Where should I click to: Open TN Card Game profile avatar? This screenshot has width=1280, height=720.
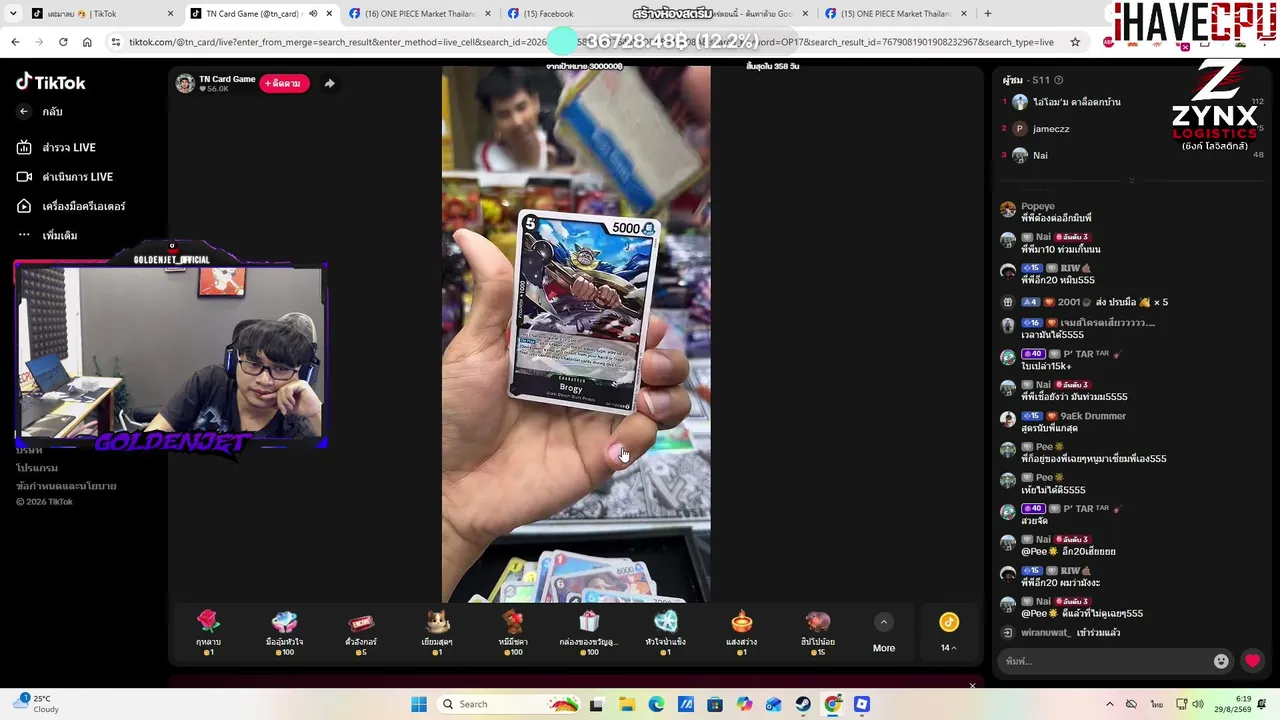click(x=185, y=83)
